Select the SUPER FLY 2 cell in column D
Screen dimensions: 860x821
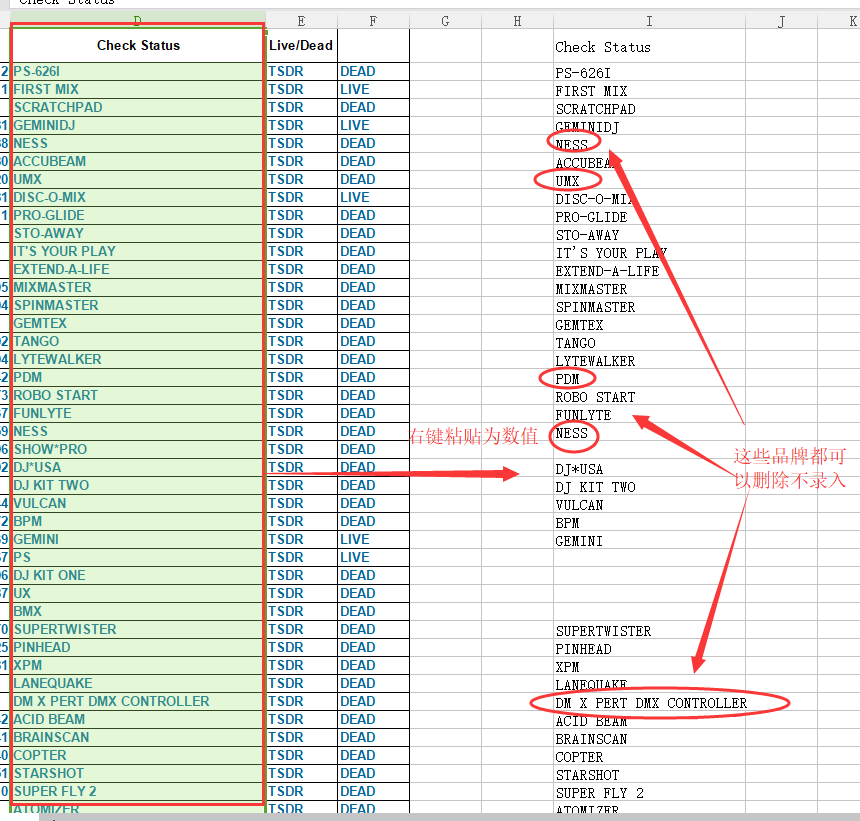138,791
